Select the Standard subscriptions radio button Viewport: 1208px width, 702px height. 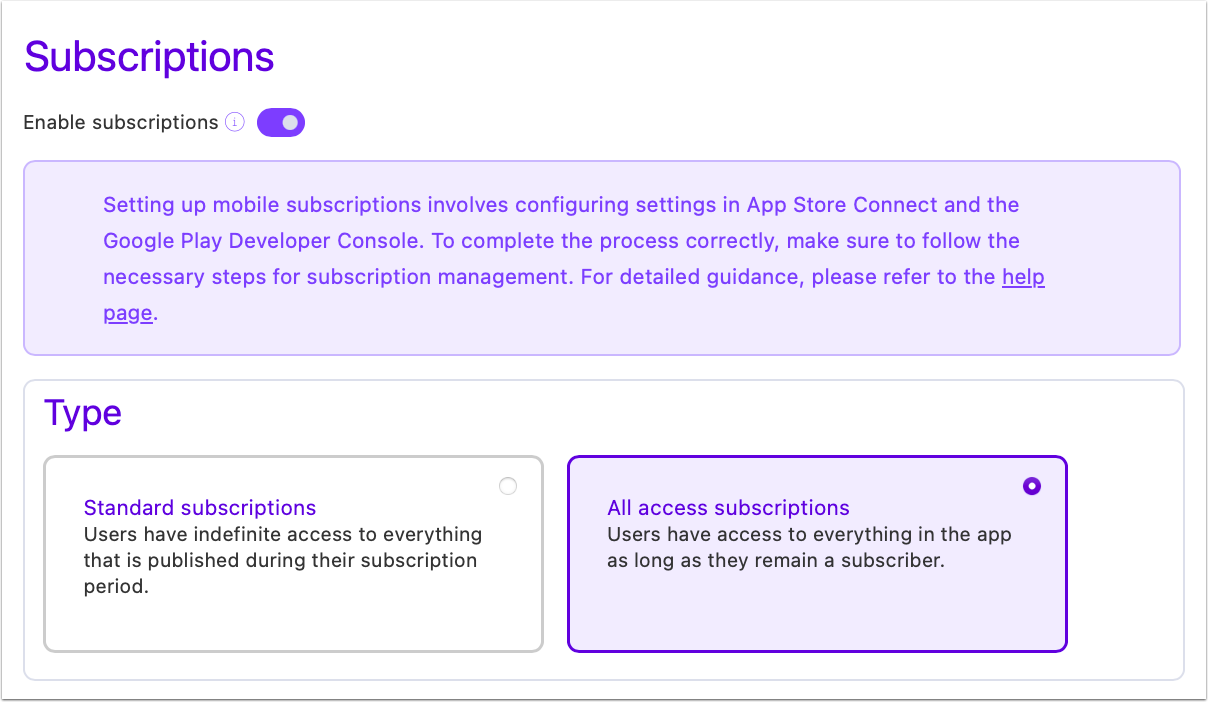tap(508, 486)
